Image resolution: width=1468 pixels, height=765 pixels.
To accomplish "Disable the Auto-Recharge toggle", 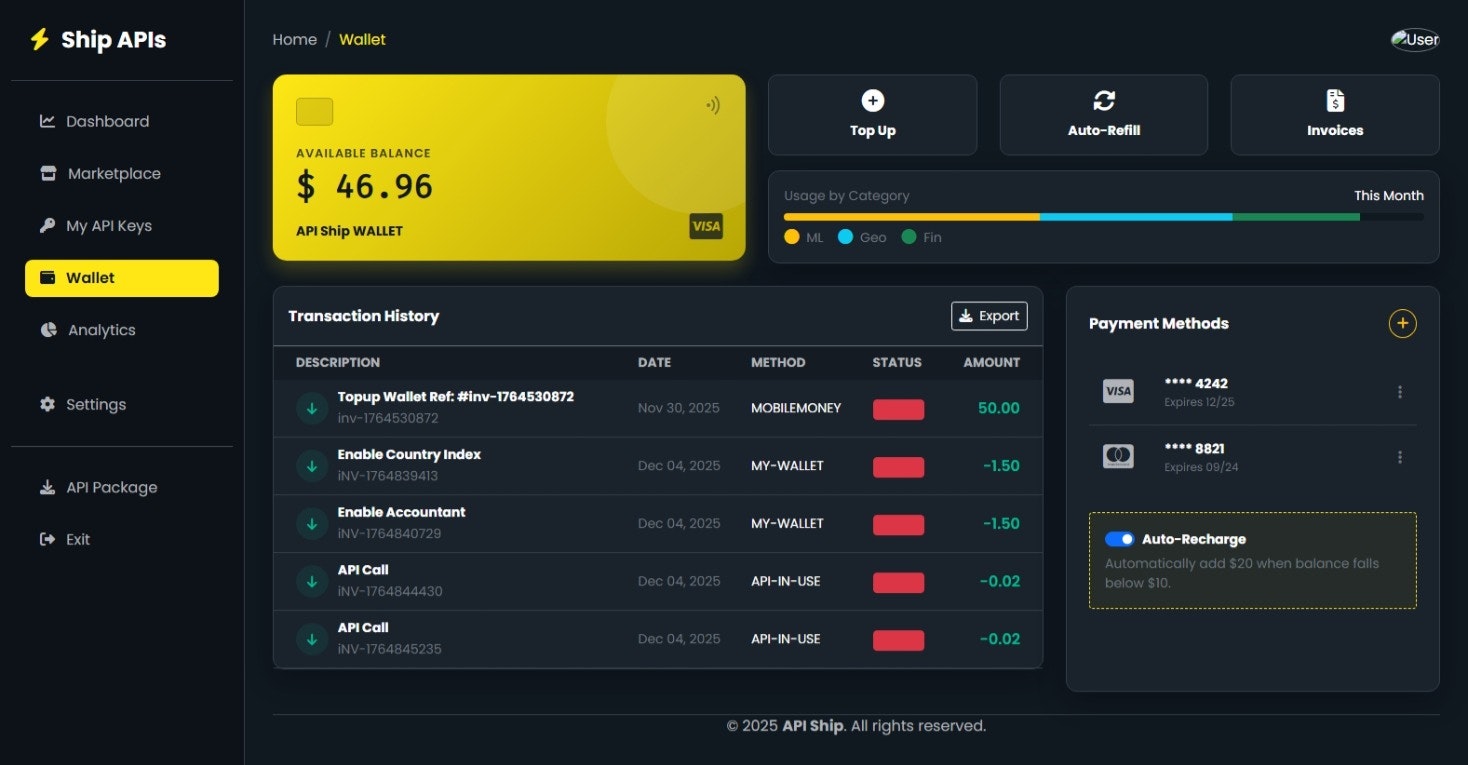I will tap(1118, 539).
